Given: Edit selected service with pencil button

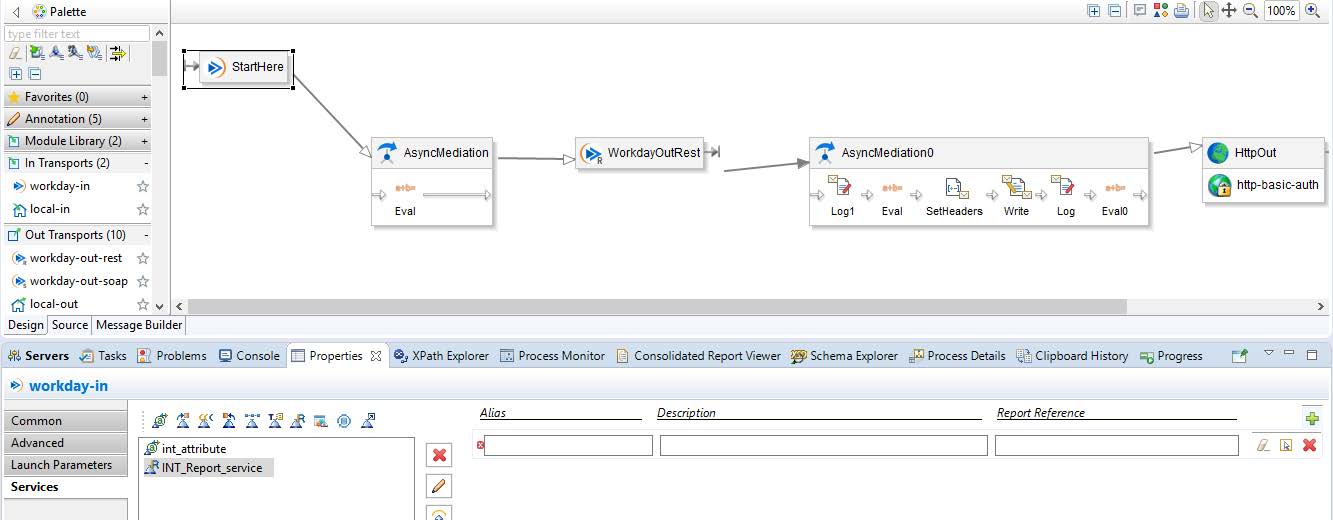Looking at the screenshot, I should click(x=438, y=487).
